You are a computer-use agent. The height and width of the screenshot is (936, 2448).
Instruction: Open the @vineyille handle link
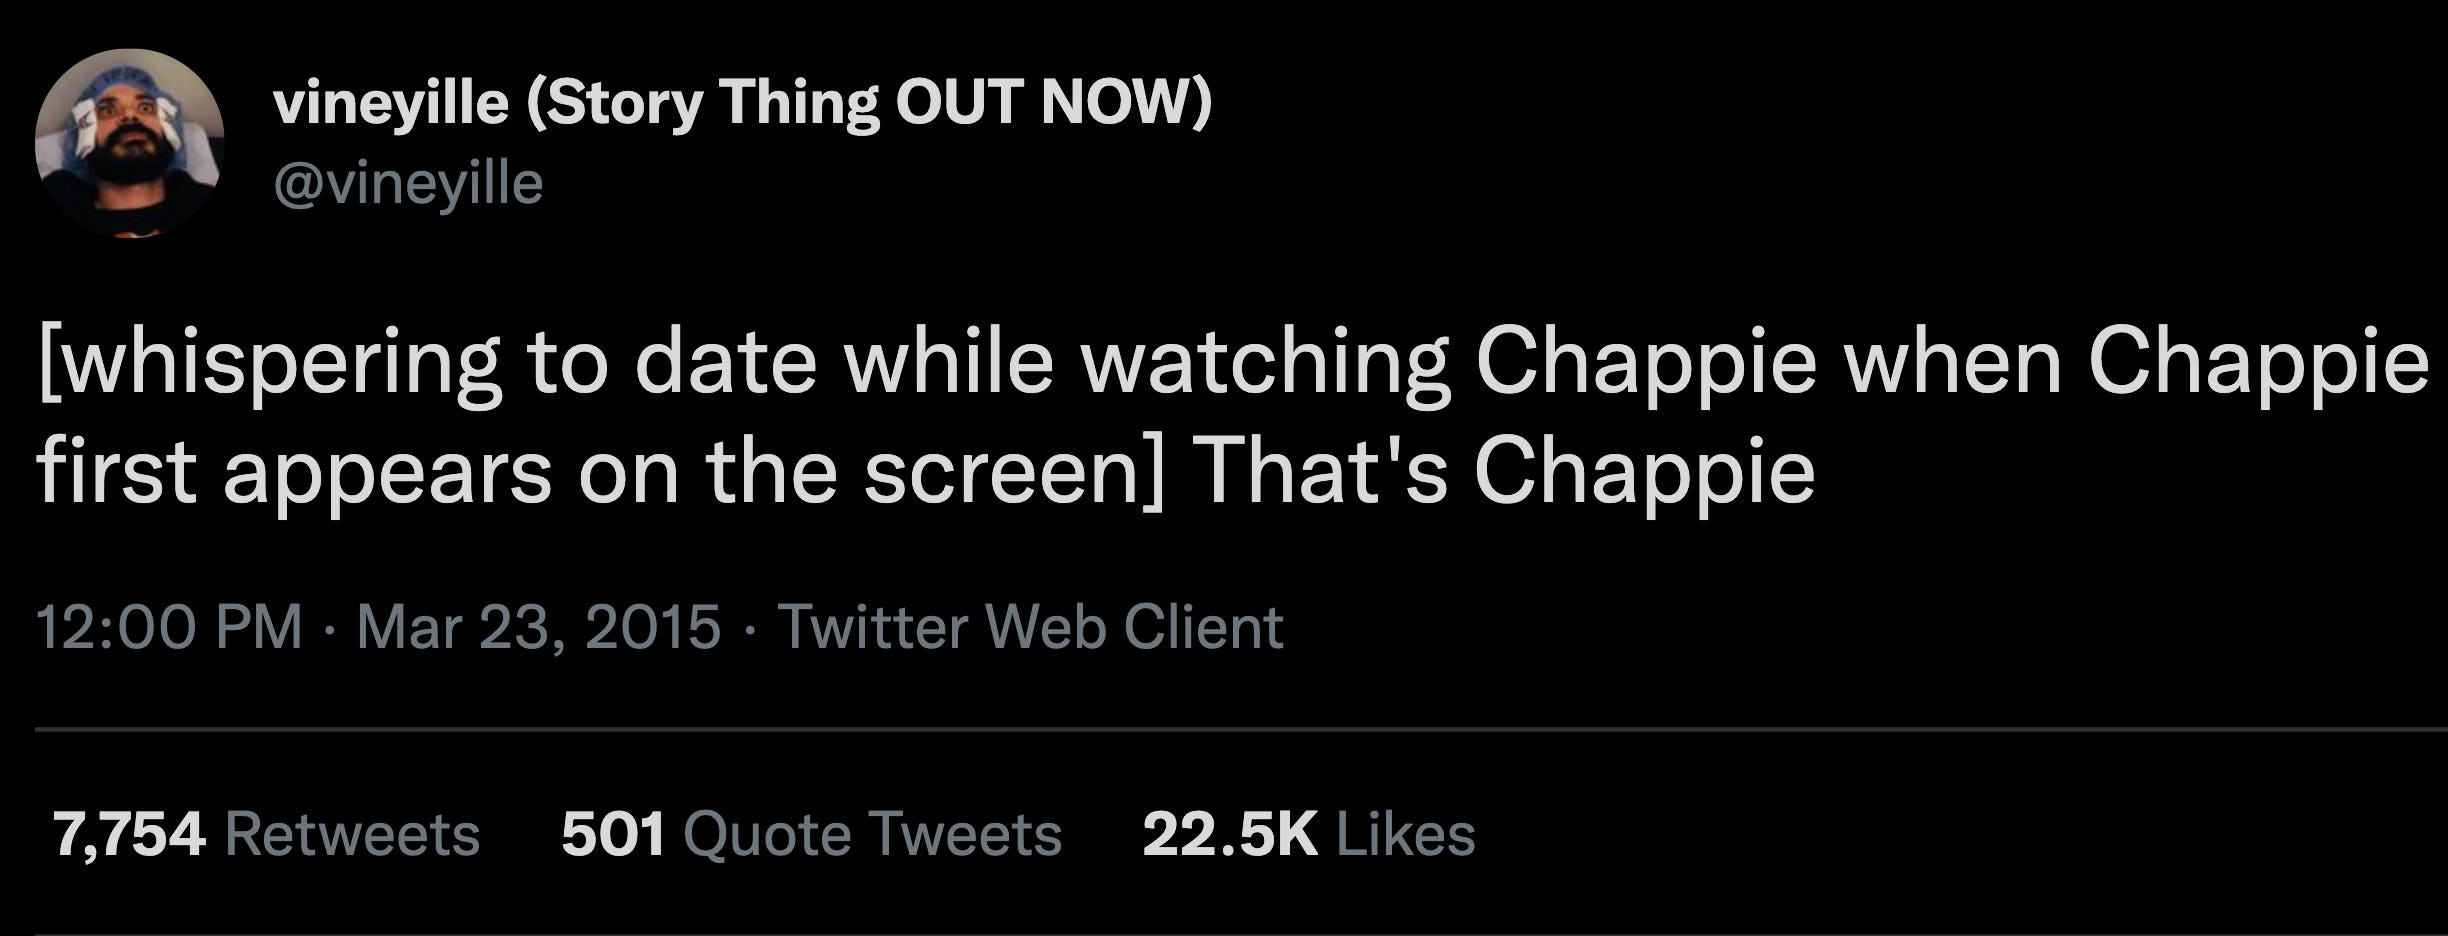[408, 184]
